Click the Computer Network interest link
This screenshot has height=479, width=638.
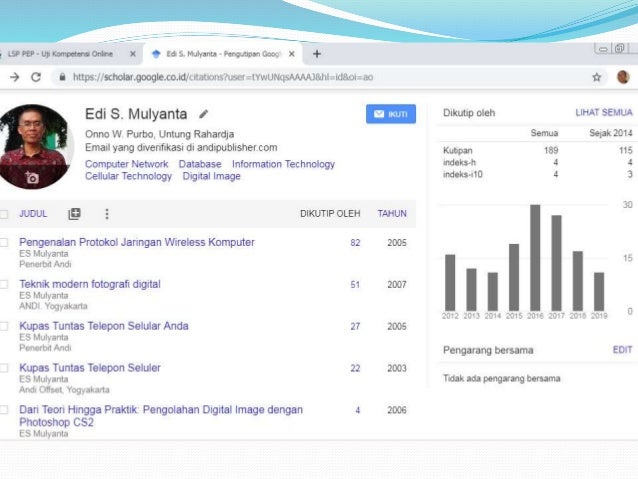(127, 164)
